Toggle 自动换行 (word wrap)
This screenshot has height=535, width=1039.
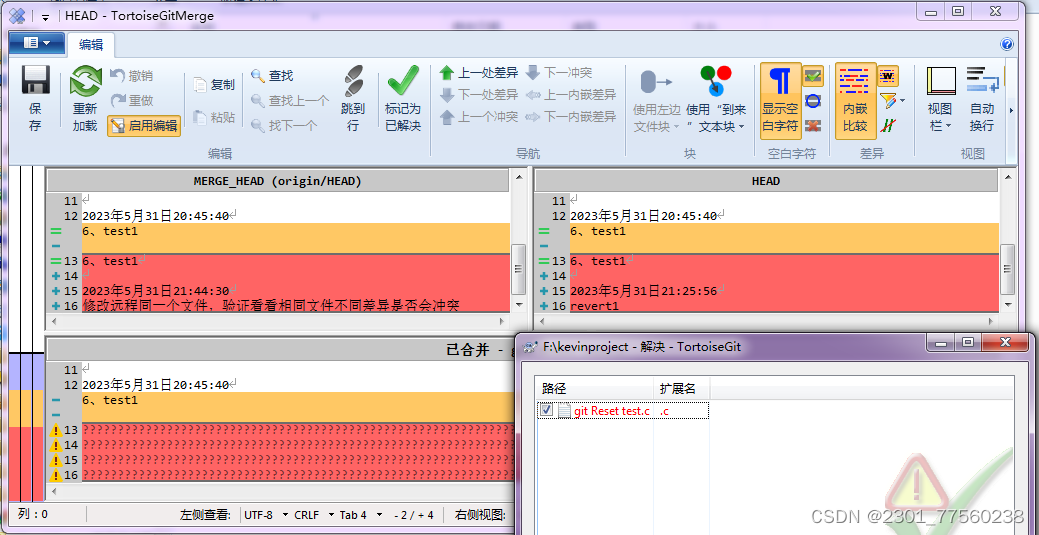tap(981, 99)
